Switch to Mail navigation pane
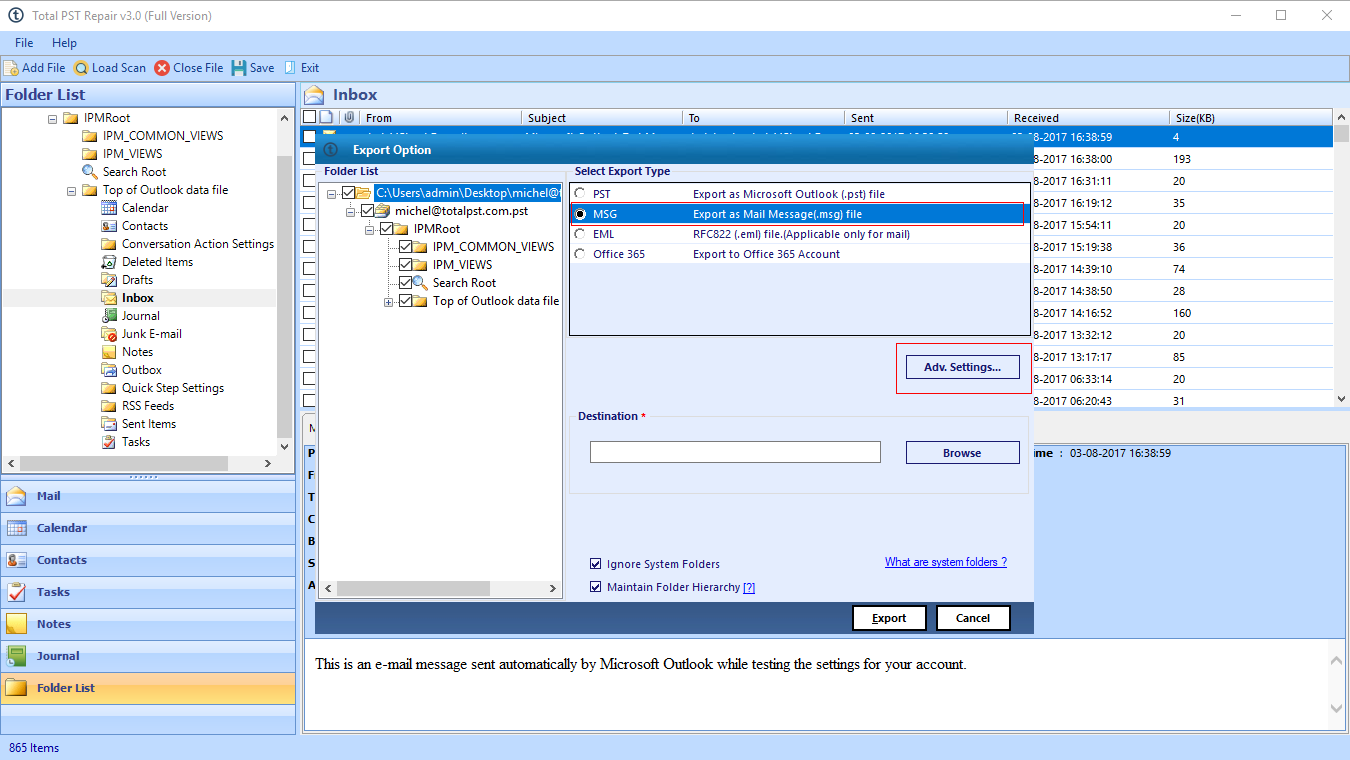This screenshot has width=1350, height=760. click(x=148, y=496)
